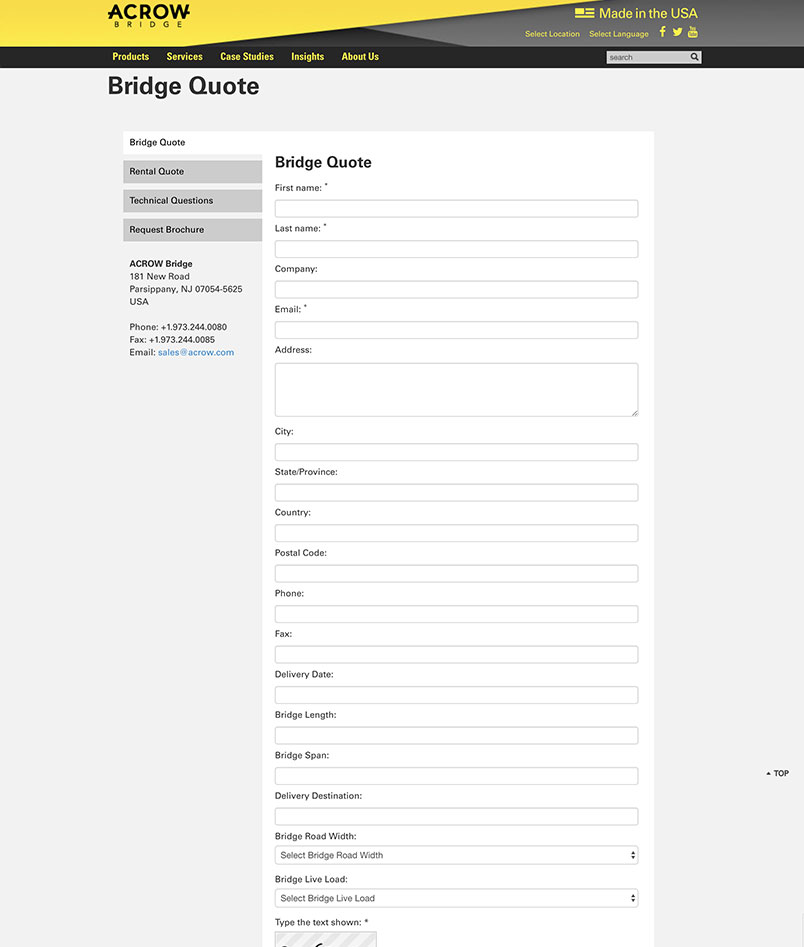Image resolution: width=804 pixels, height=947 pixels.
Task: Open the Products menu
Action: pyautogui.click(x=131, y=57)
